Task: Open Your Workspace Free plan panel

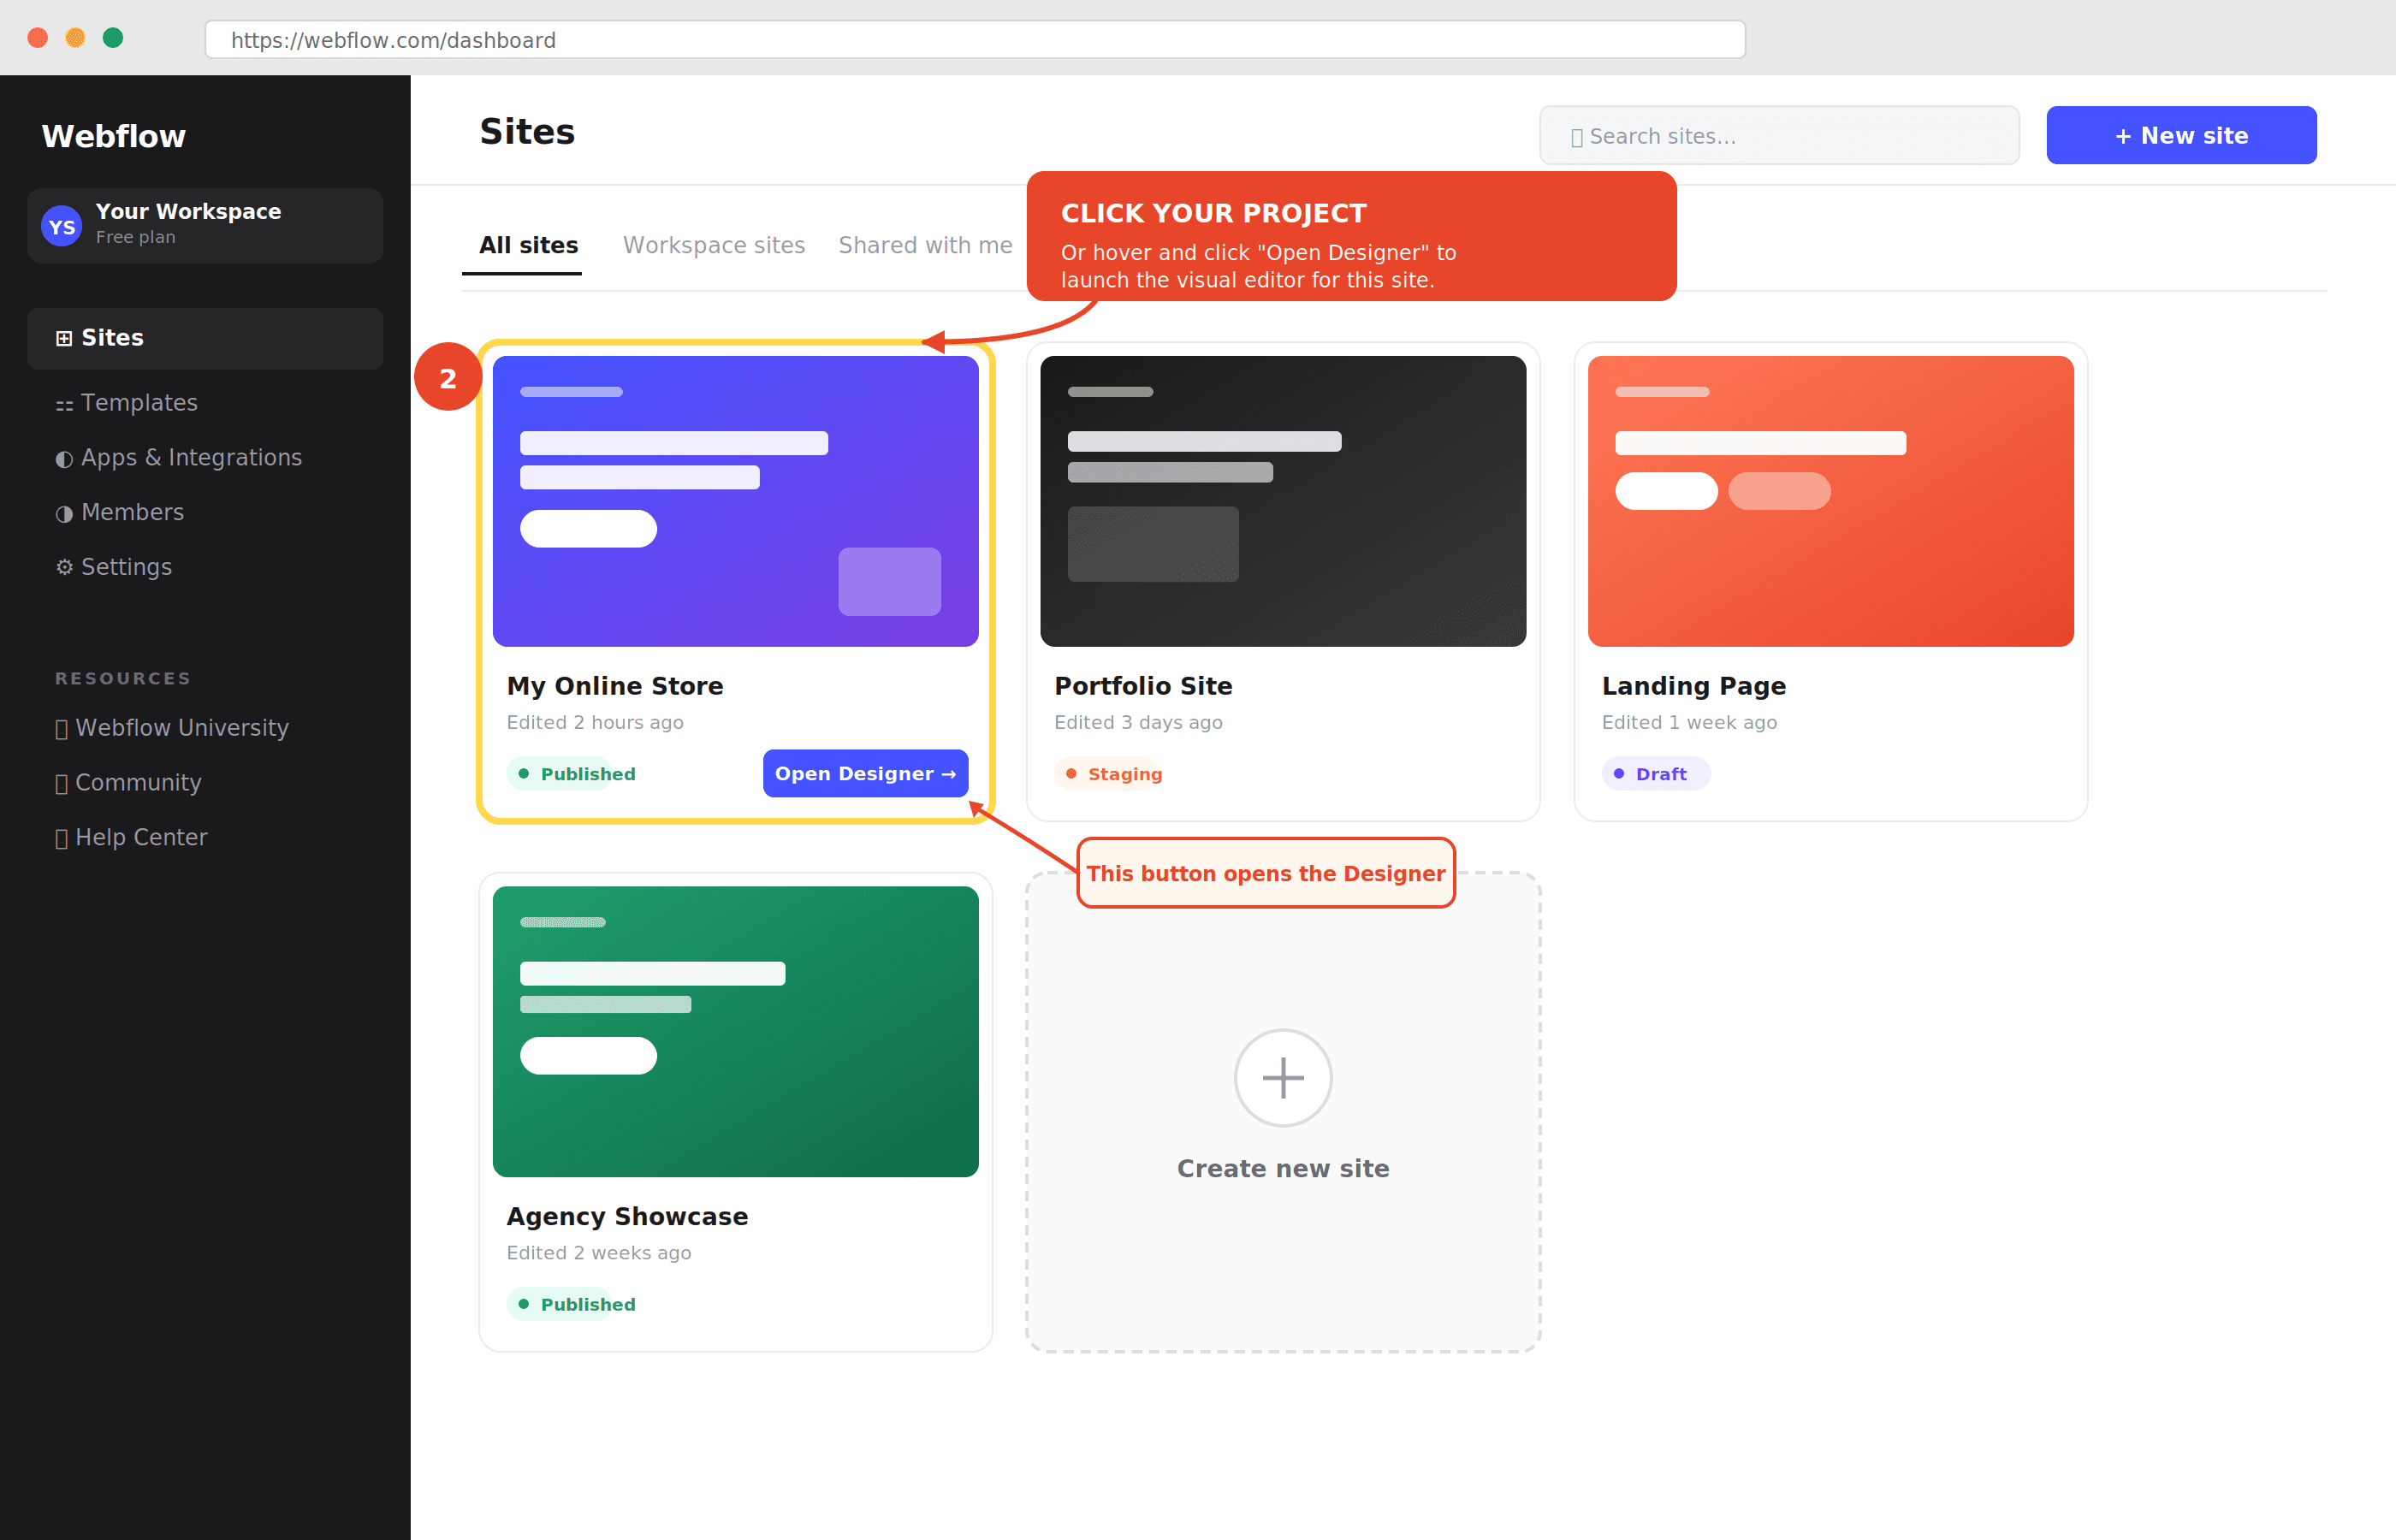Action: pos(205,225)
